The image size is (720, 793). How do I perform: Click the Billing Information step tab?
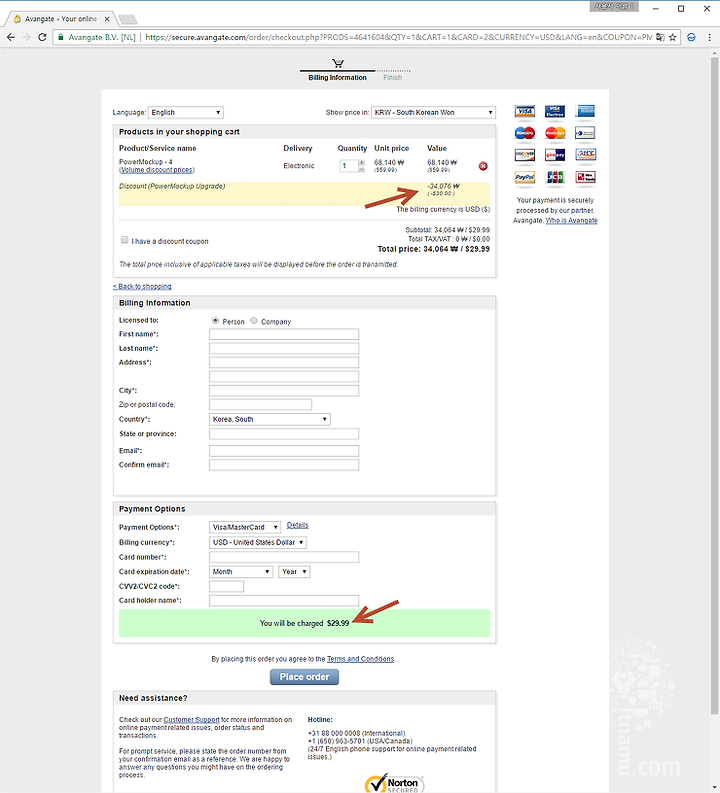point(337,78)
